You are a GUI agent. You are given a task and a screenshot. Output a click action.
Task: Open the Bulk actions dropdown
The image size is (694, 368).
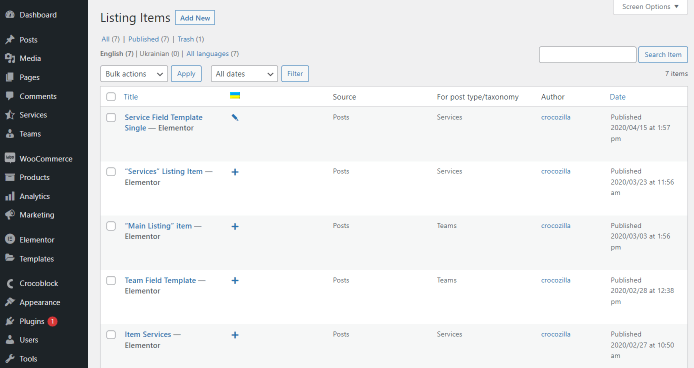134,74
